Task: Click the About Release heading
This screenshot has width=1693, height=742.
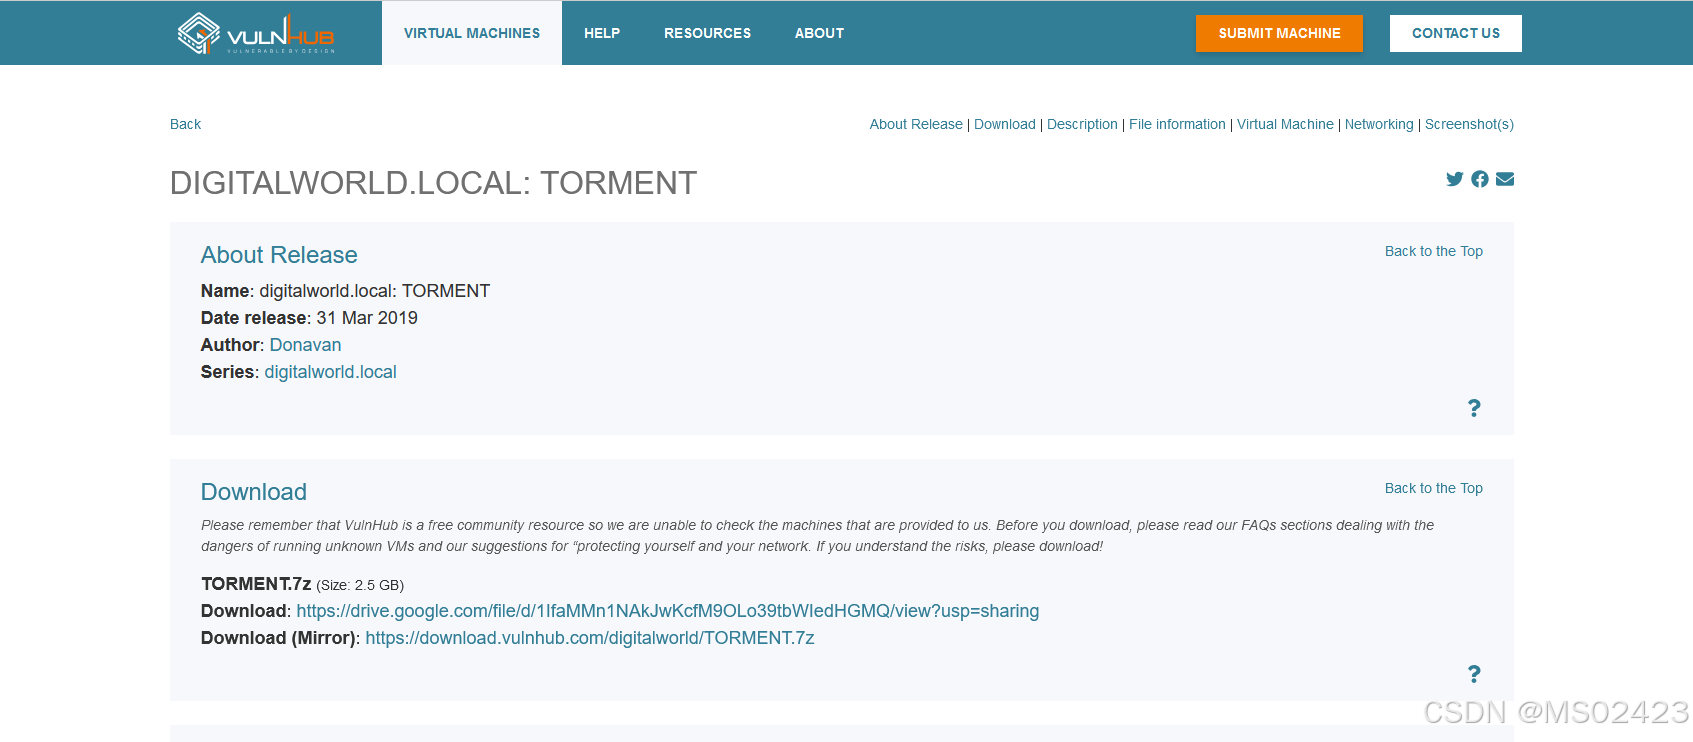Action: (x=279, y=255)
